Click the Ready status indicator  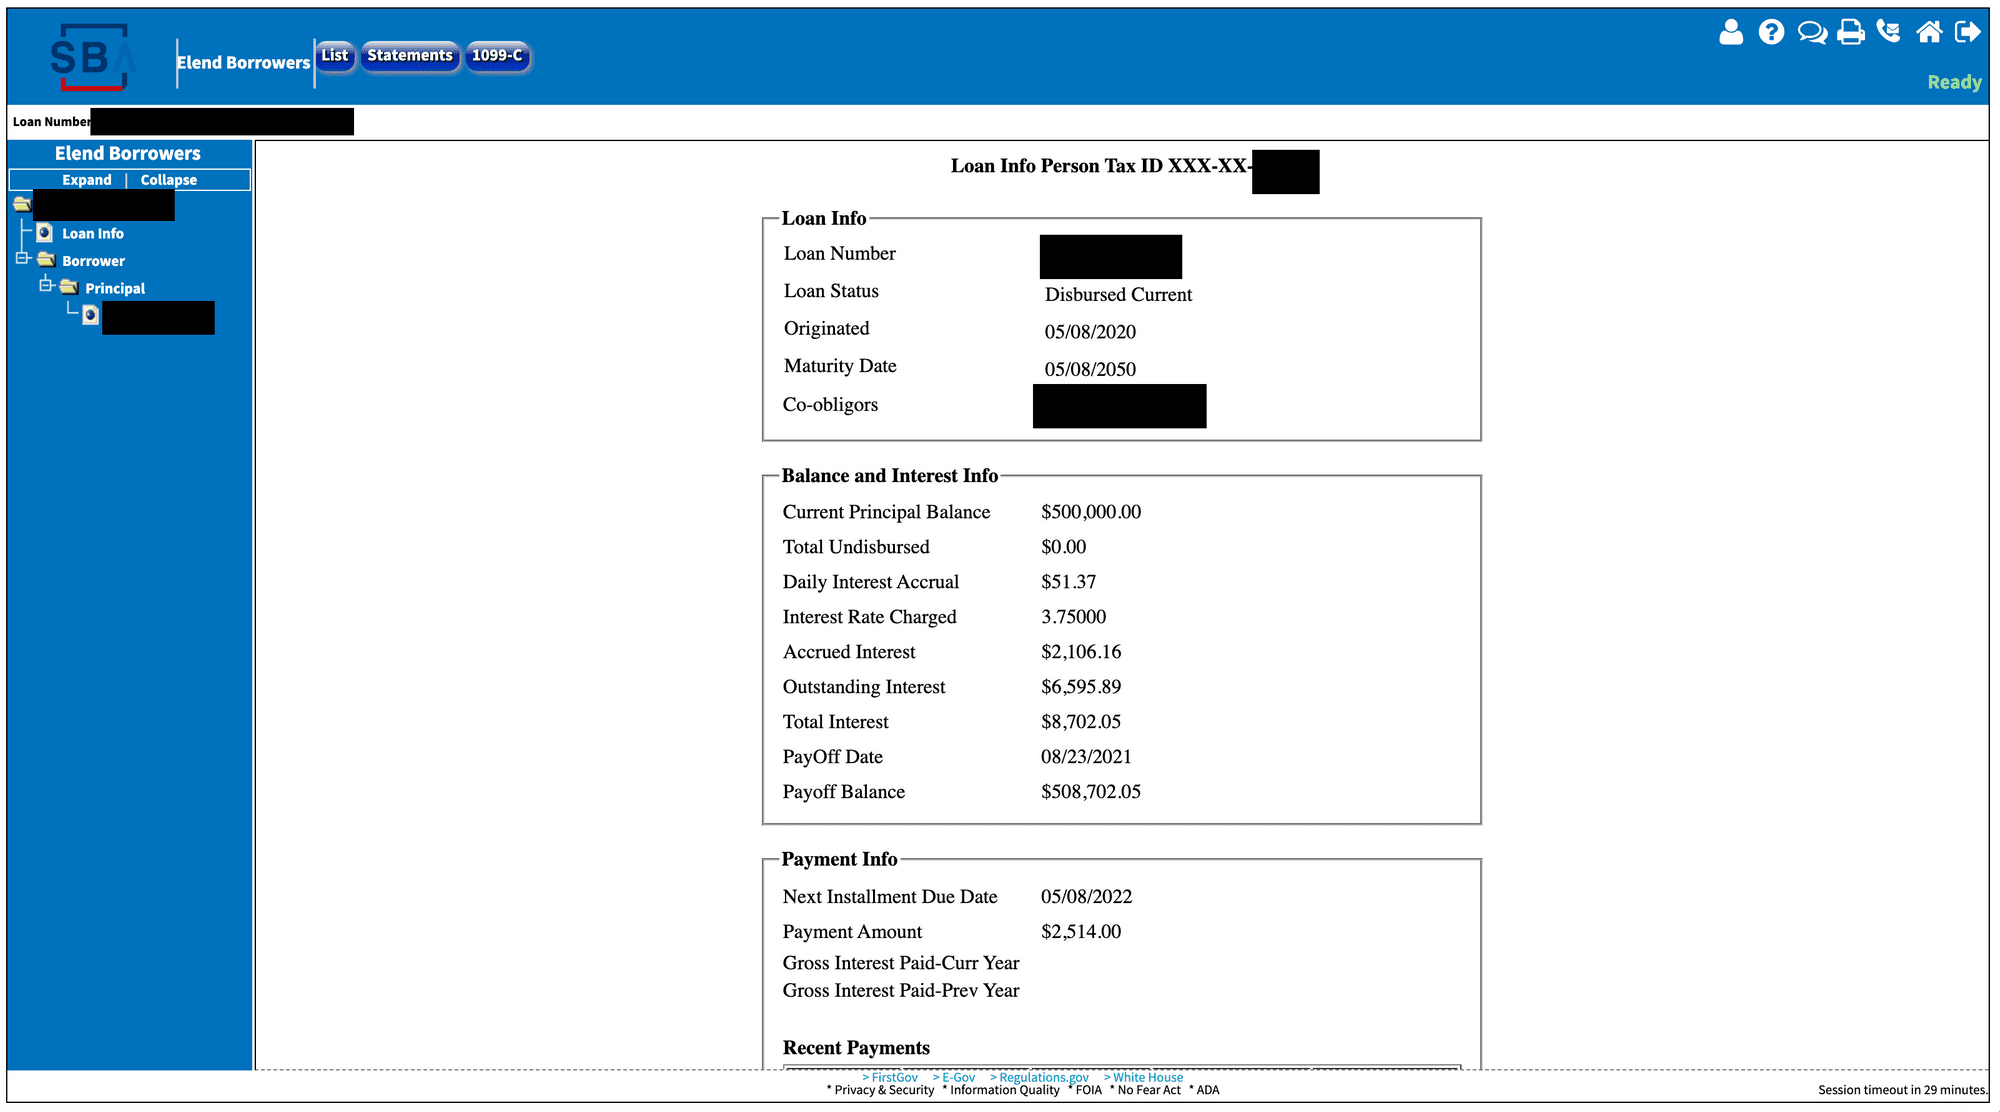point(1954,82)
